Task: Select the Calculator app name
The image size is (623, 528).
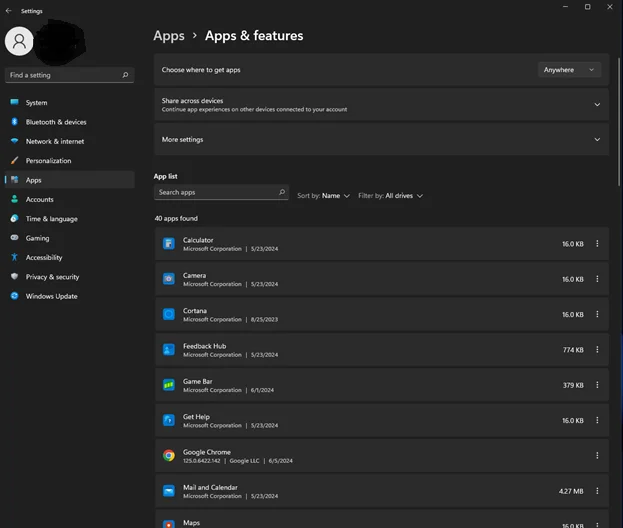Action: [x=198, y=240]
